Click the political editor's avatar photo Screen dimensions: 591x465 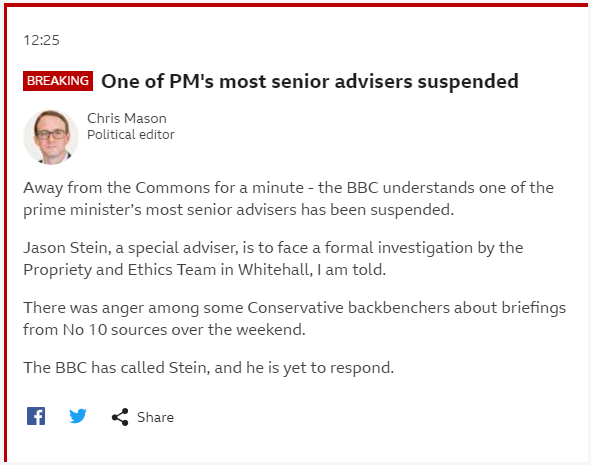pyautogui.click(x=51, y=137)
